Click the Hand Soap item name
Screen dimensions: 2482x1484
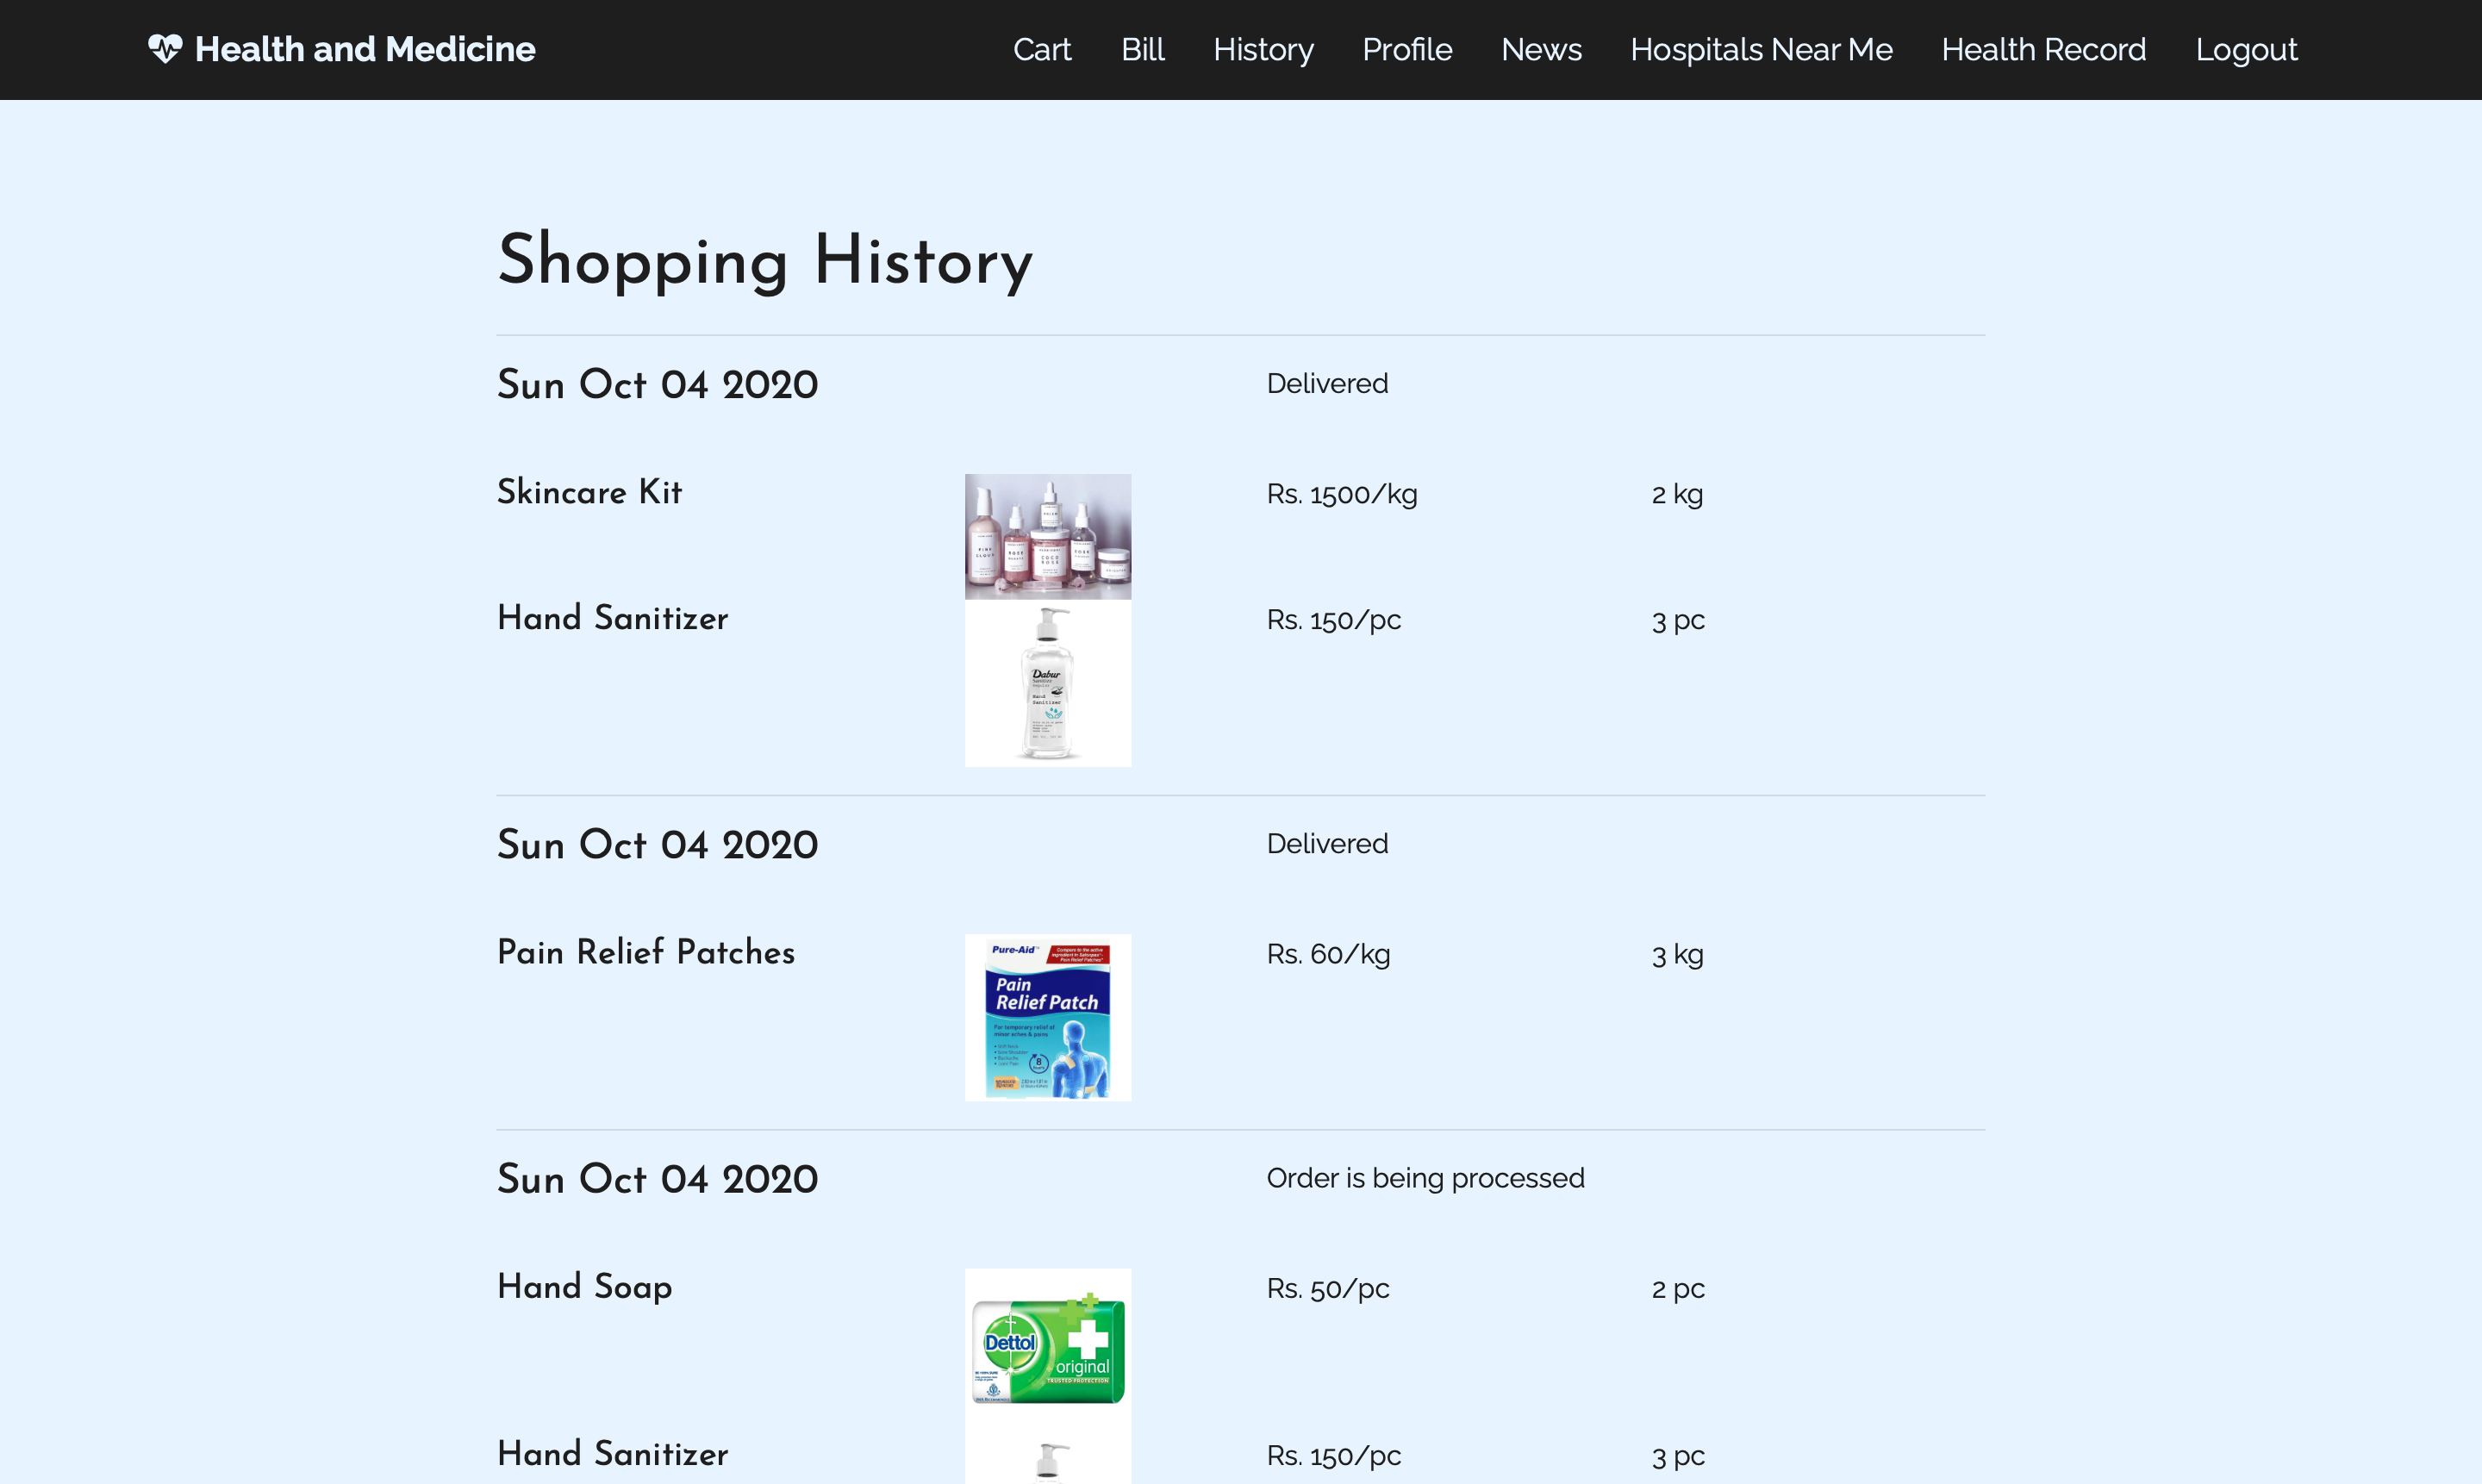point(584,1286)
